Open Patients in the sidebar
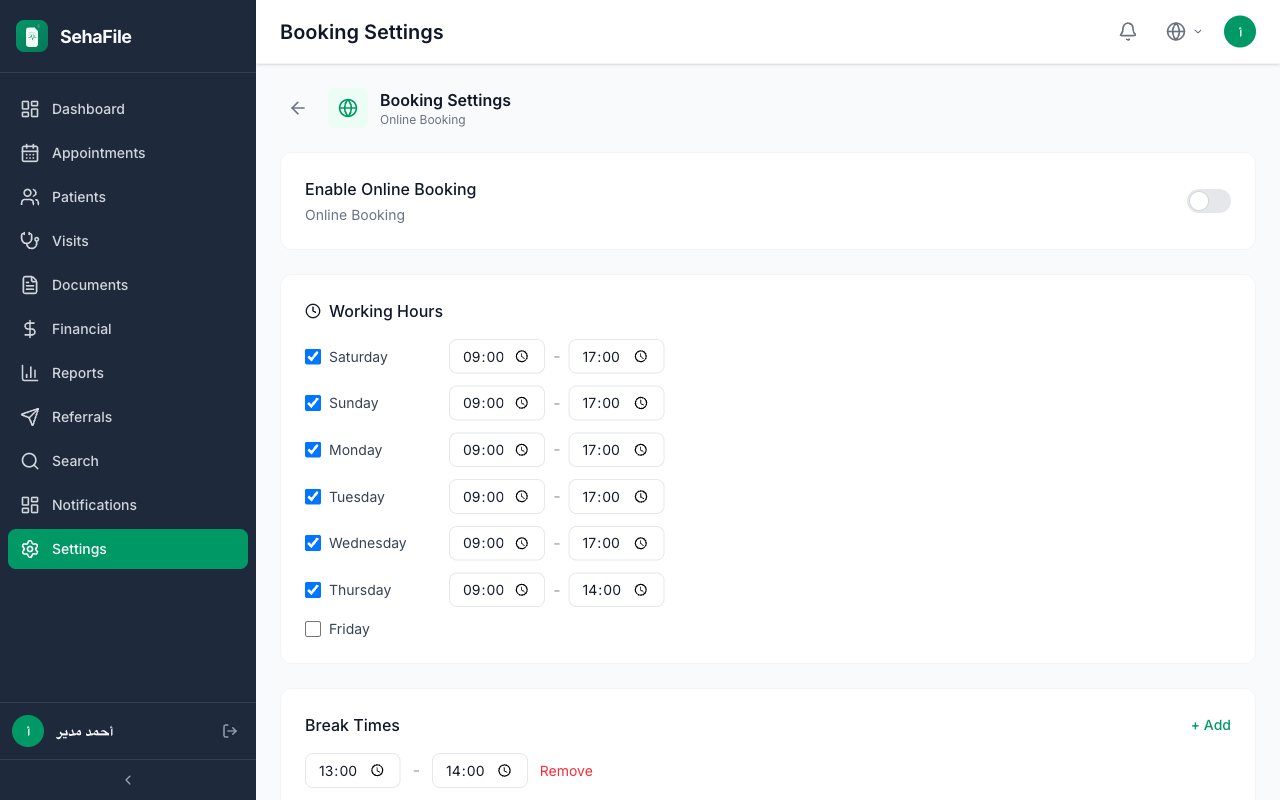 pyautogui.click(x=128, y=197)
